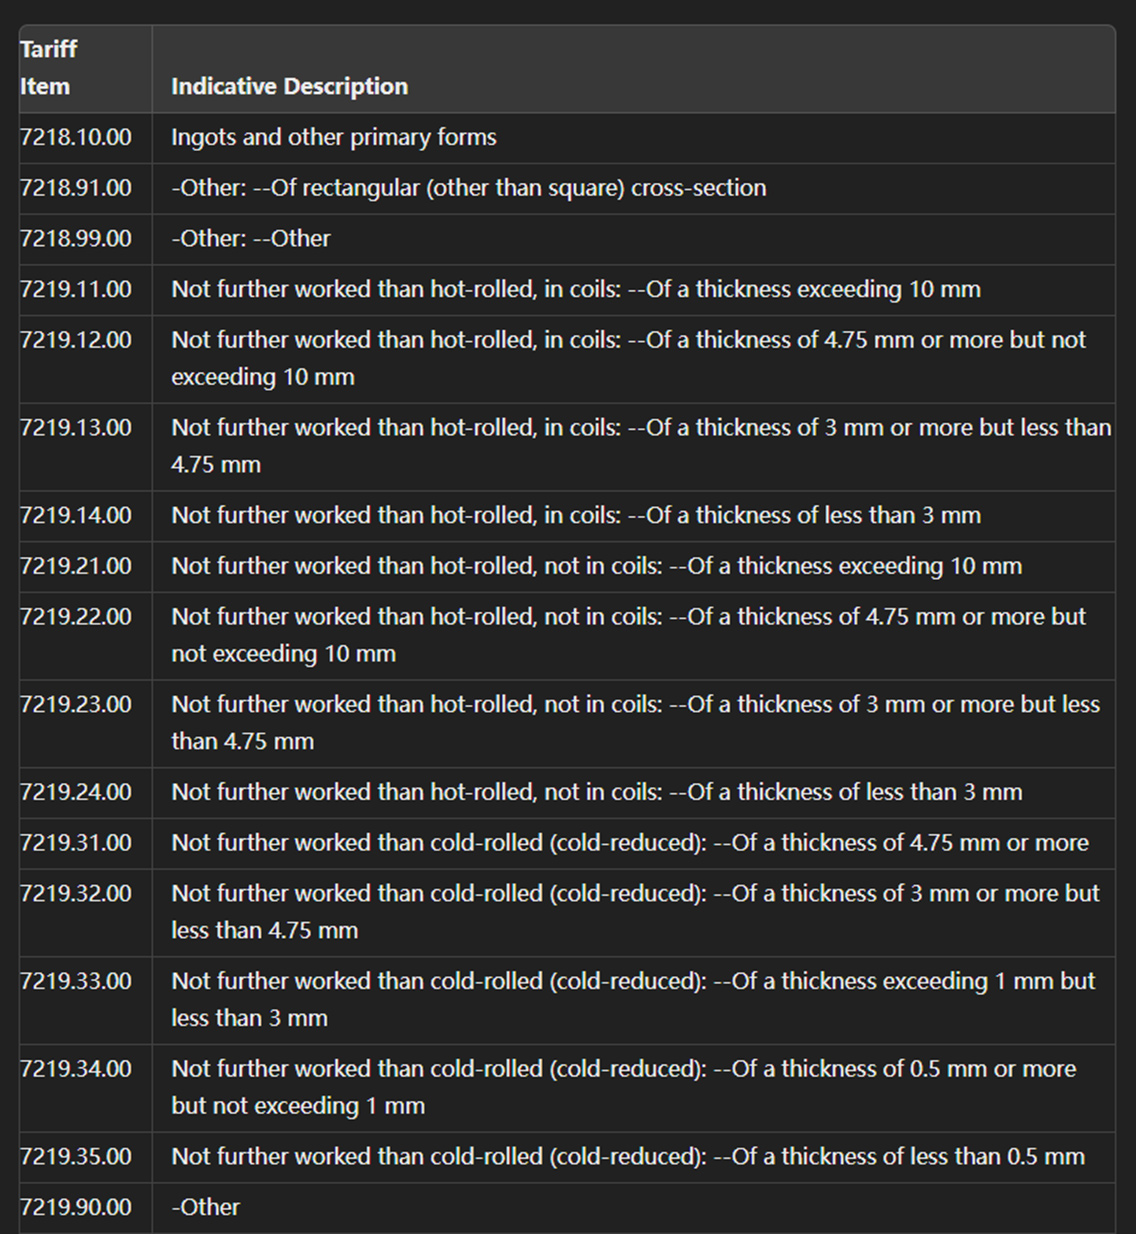This screenshot has height=1234, width=1136.
Task: Click the cold-rolled 4.75 mm or more description
Action: tap(629, 843)
